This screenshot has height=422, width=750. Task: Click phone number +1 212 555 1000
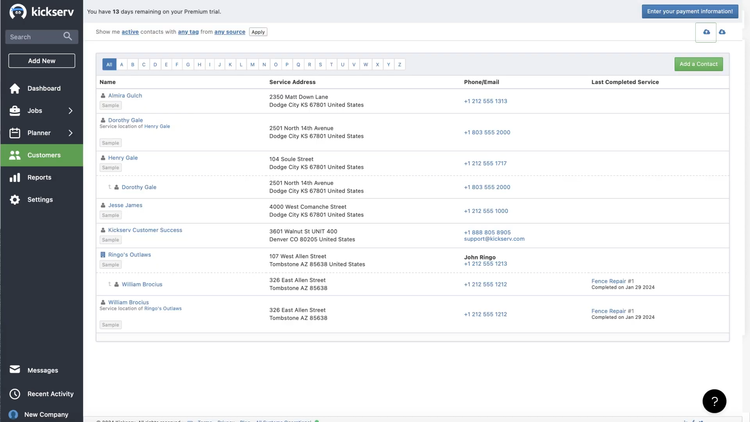[486, 211]
